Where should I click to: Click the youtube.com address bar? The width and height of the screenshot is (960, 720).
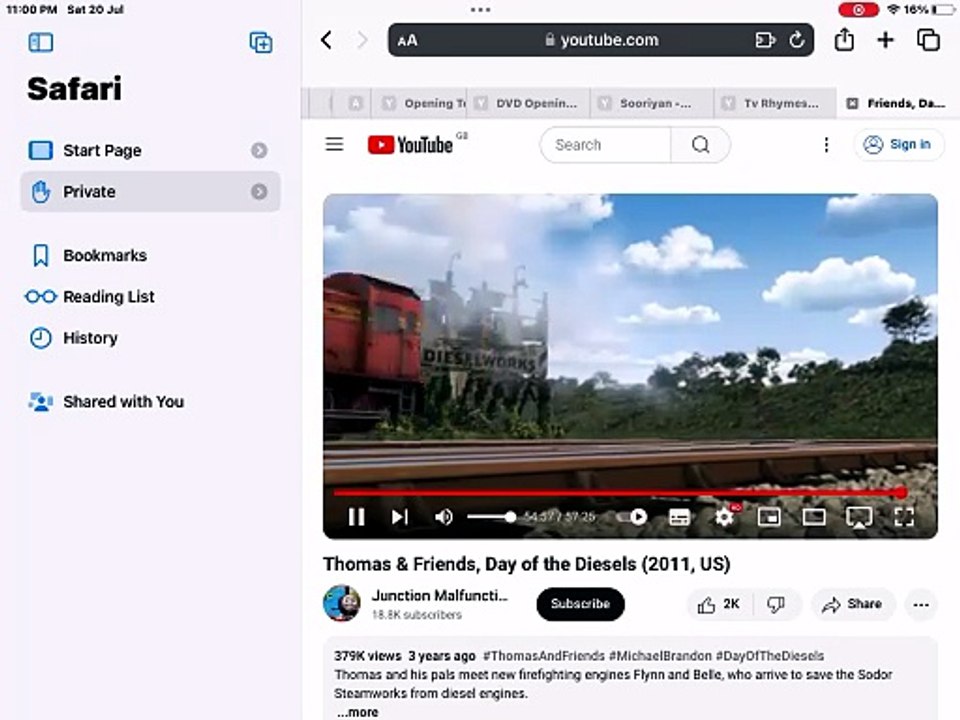[x=601, y=40]
